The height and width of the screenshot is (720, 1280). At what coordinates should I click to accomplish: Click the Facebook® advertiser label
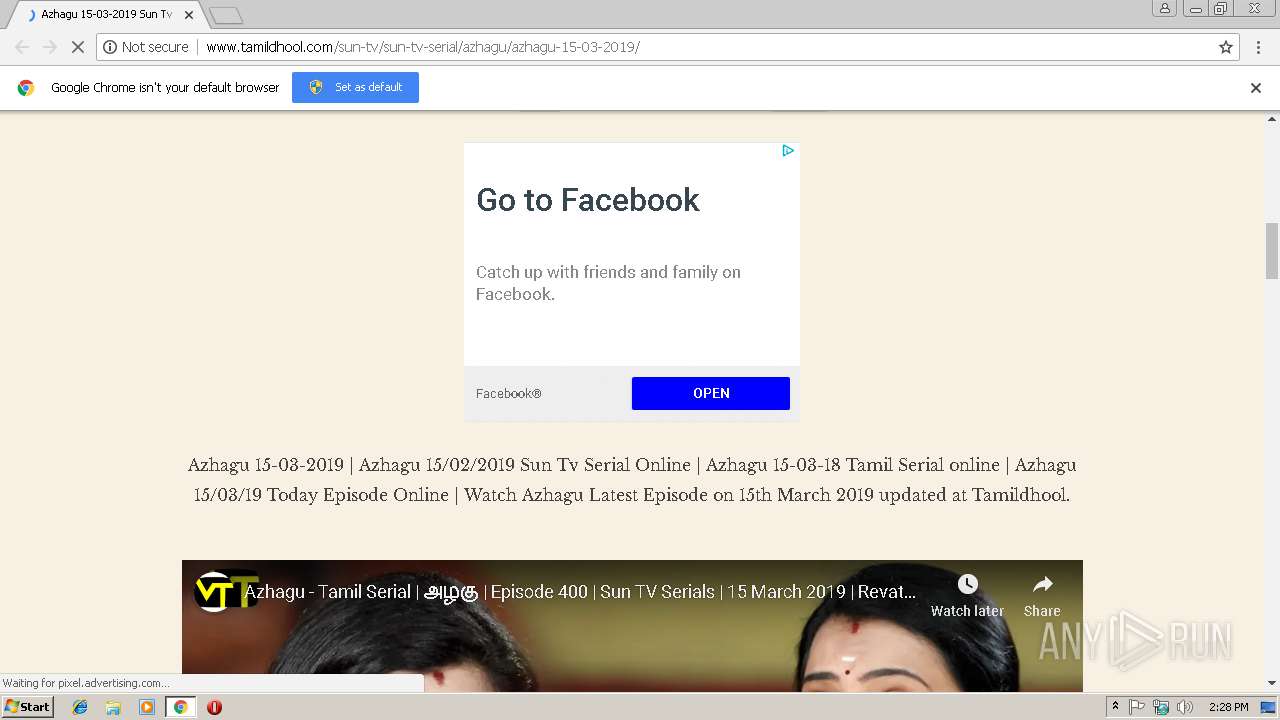pyautogui.click(x=508, y=393)
